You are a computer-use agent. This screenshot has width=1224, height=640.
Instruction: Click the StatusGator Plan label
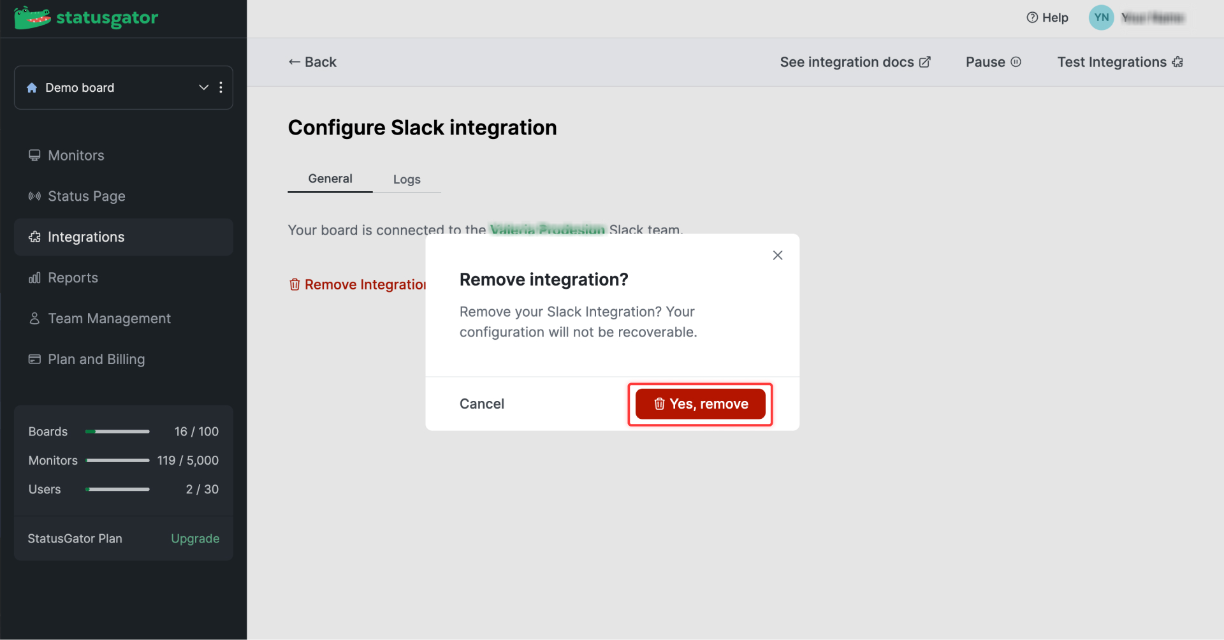pyautogui.click(x=75, y=538)
